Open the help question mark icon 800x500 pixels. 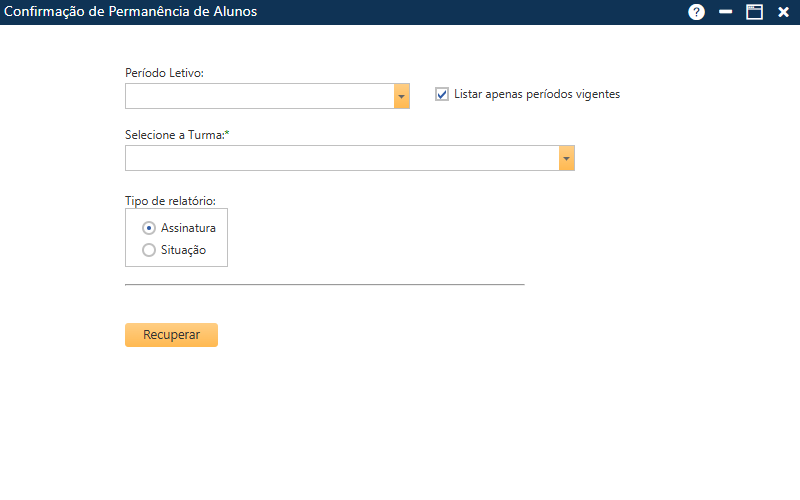point(697,12)
